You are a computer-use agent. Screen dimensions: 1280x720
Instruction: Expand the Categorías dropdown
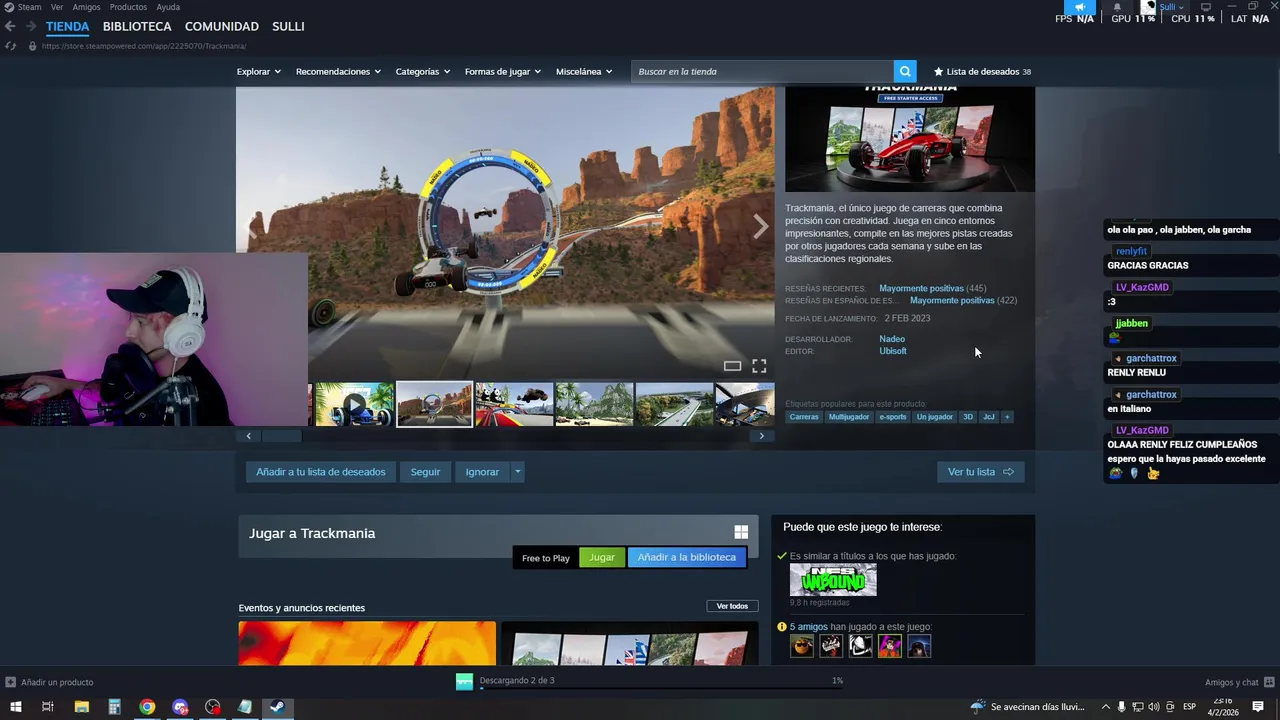pos(422,71)
